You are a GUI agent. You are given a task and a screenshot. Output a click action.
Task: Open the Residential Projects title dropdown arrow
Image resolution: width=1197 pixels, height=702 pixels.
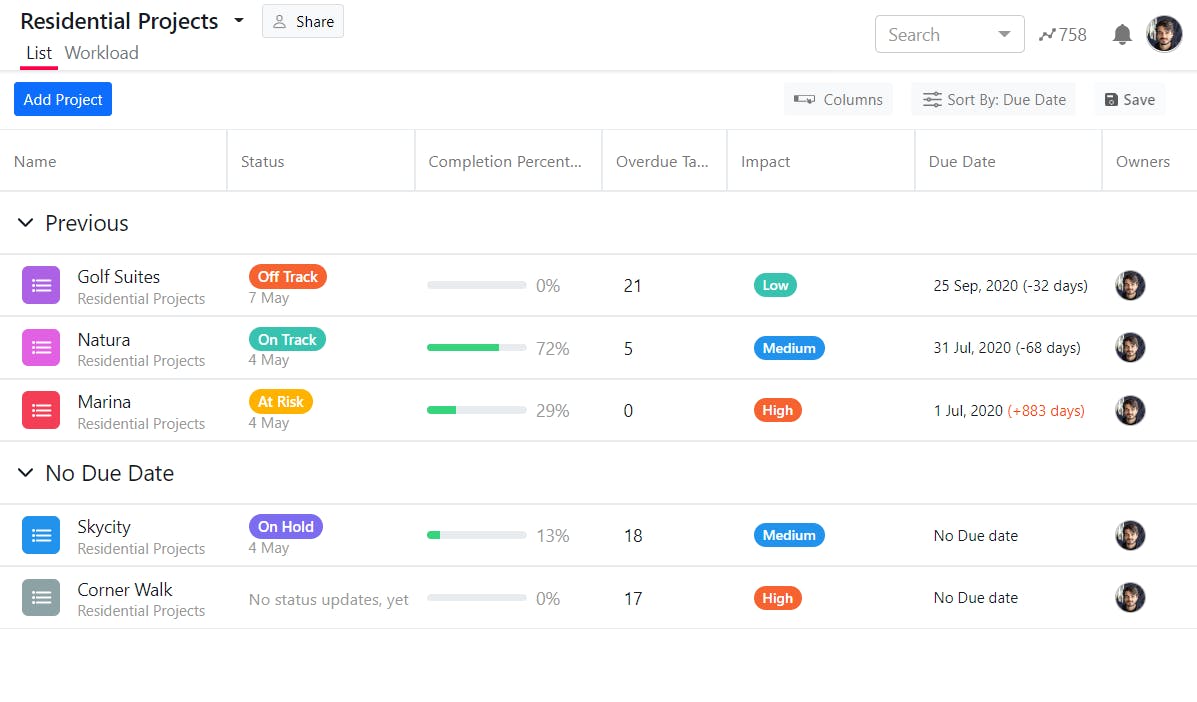tap(239, 21)
